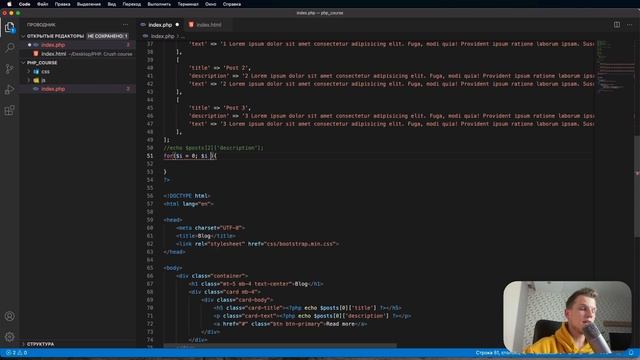Image resolution: width=640 pixels, height=360 pixels.
Task: Open the Search view in activity bar
Action: (x=9, y=48)
